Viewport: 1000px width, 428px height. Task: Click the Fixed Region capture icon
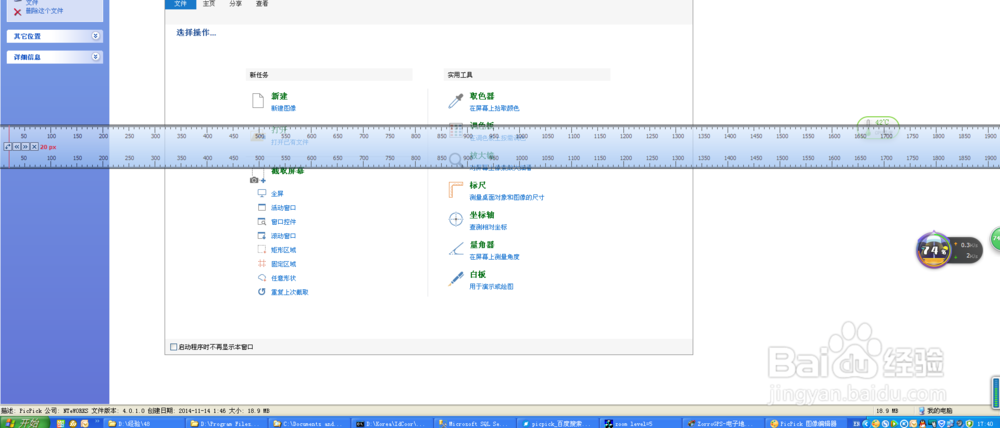pos(261,263)
